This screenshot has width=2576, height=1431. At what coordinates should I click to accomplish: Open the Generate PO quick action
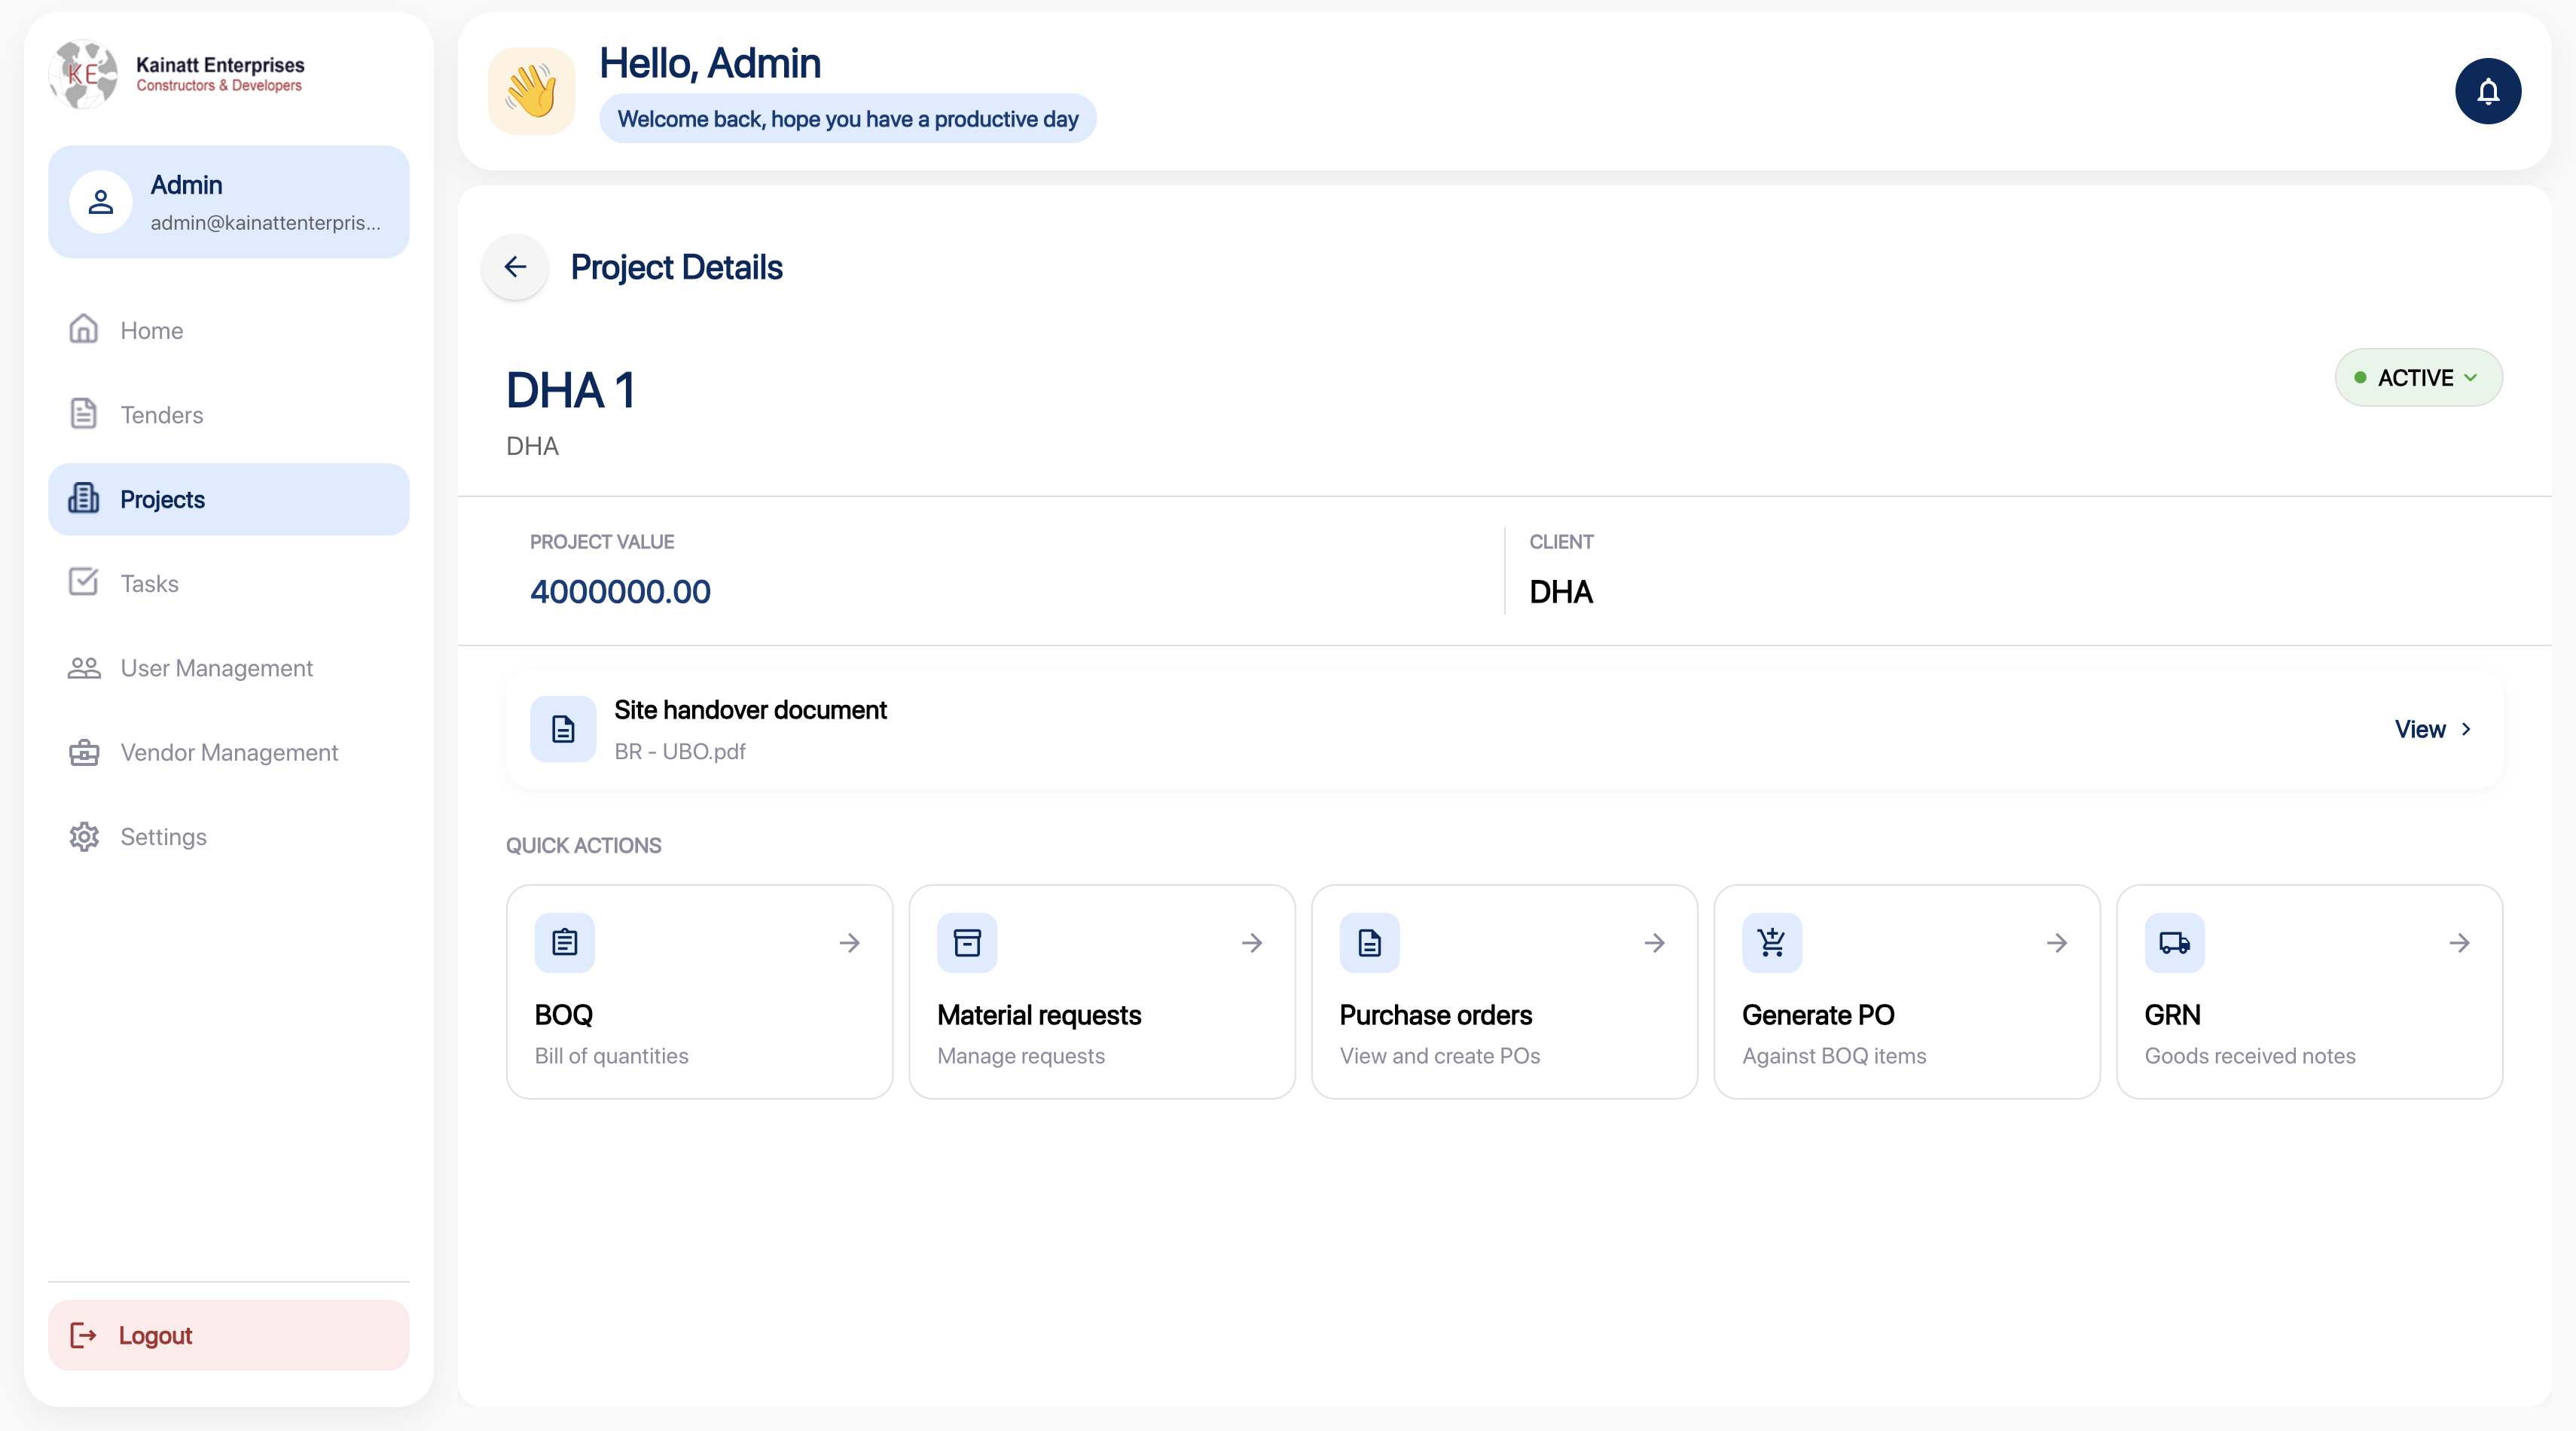[x=1907, y=991]
